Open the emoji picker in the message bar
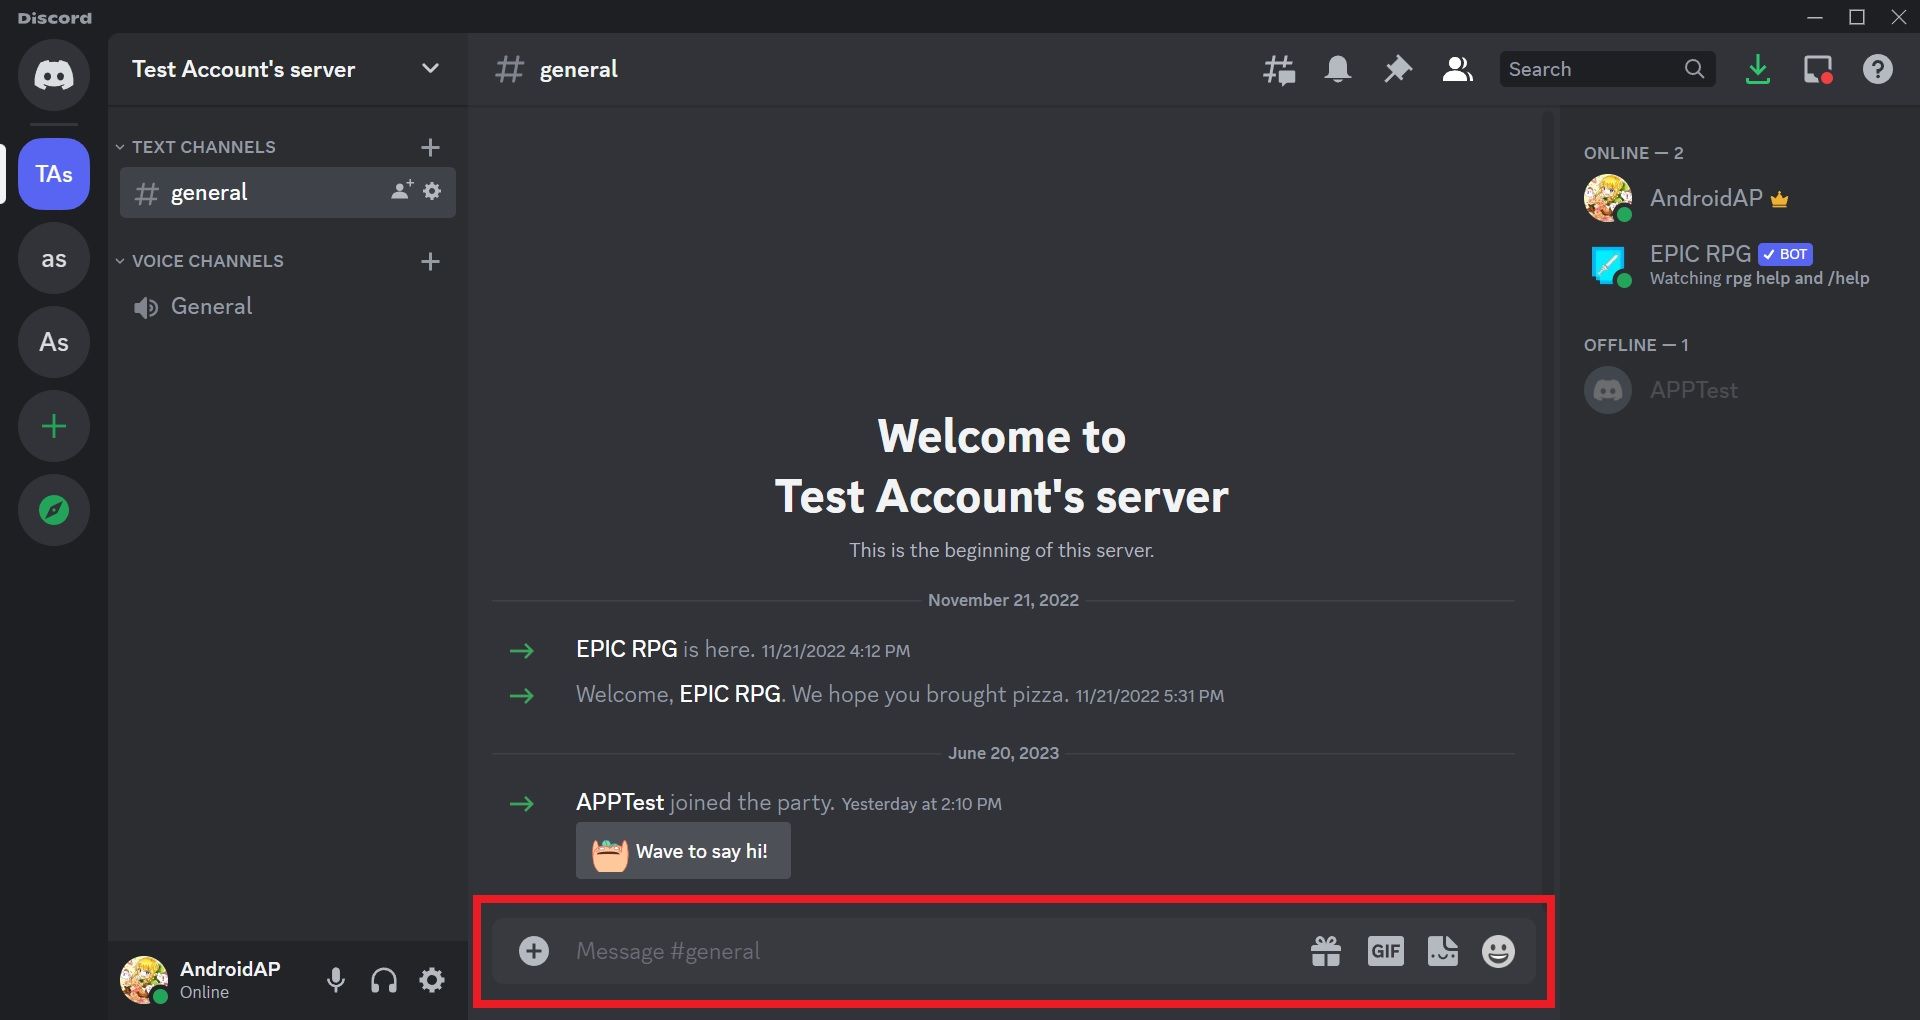 [x=1498, y=951]
